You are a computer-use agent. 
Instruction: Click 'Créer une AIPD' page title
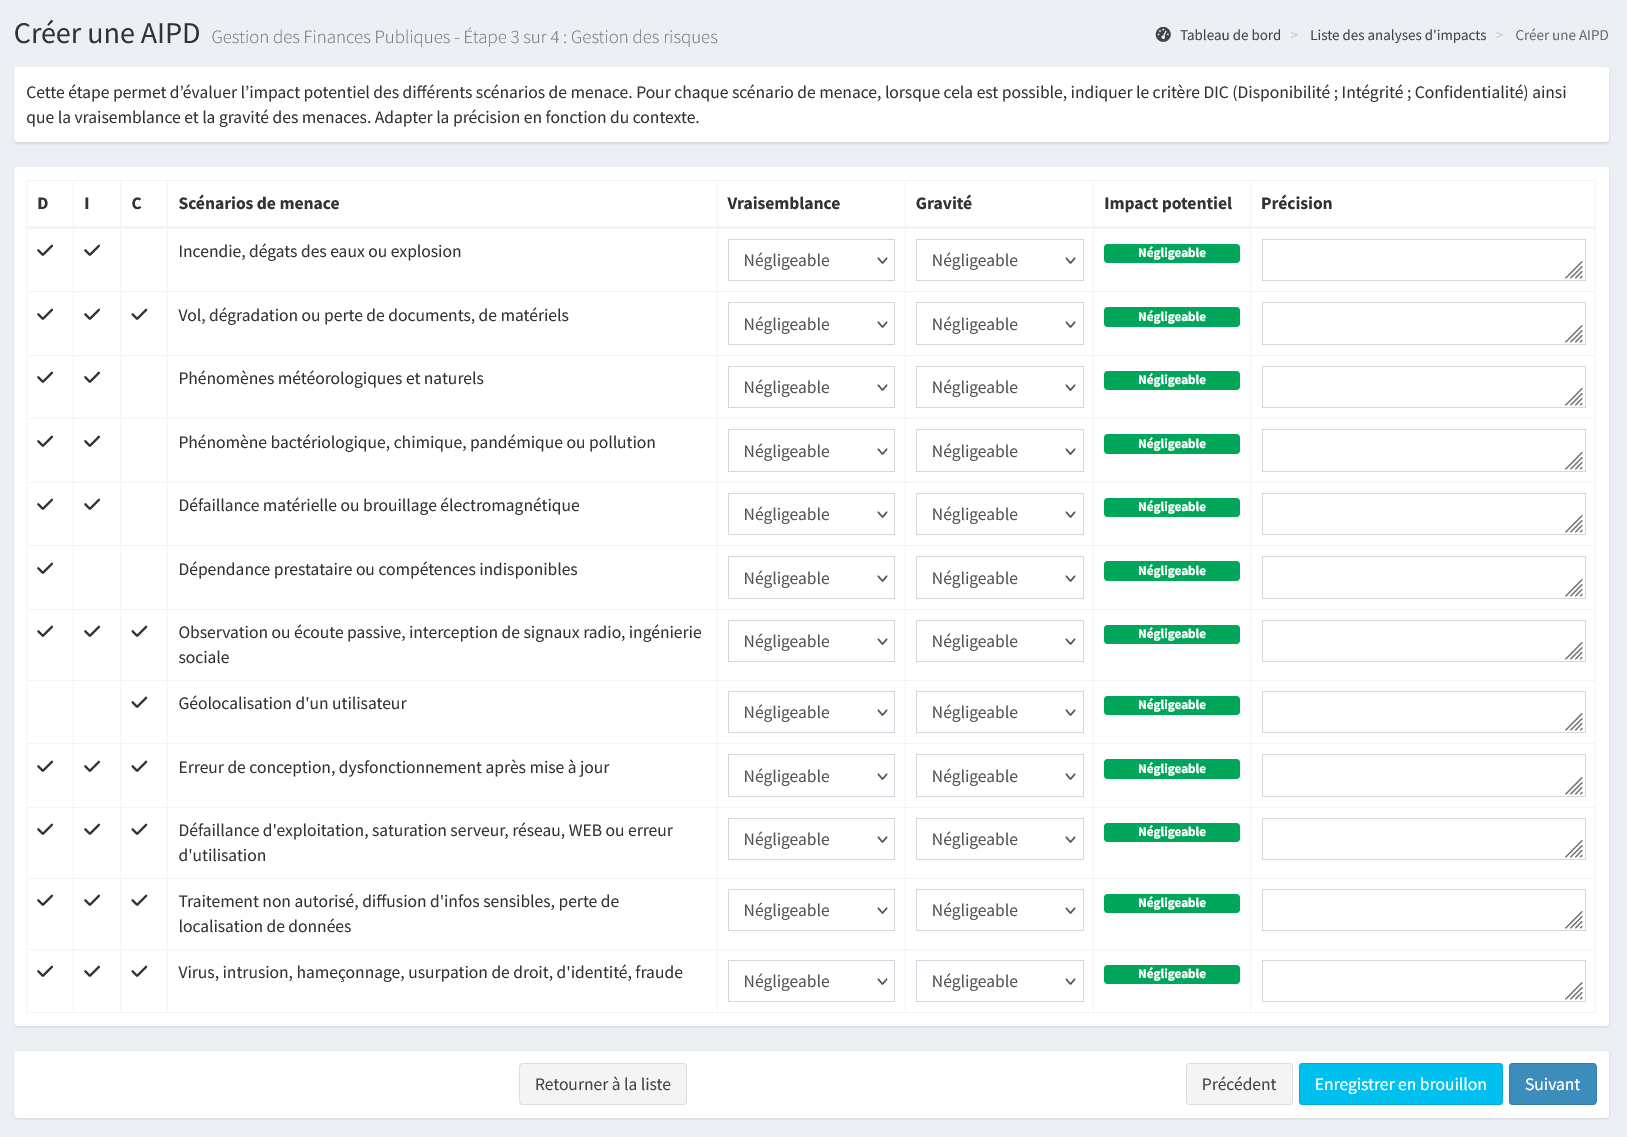coord(107,33)
